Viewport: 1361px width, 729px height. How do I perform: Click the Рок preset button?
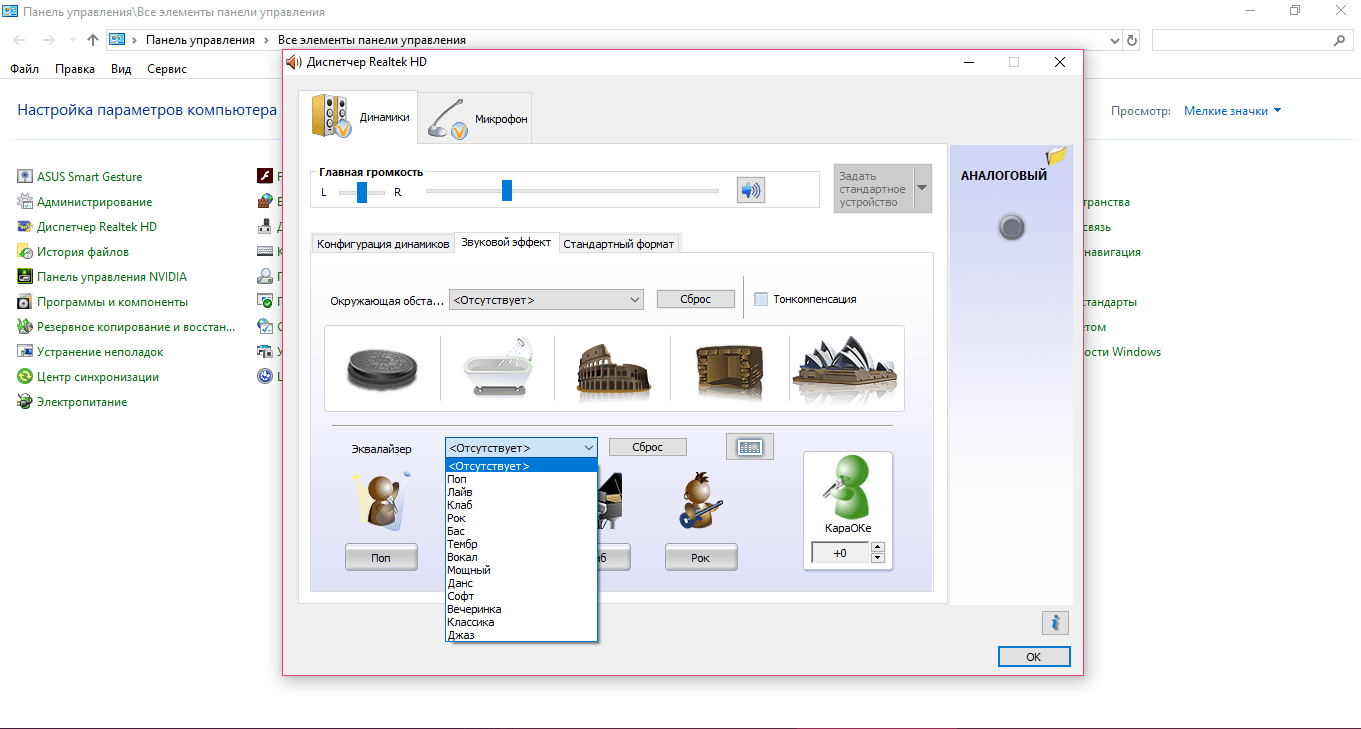(x=701, y=558)
